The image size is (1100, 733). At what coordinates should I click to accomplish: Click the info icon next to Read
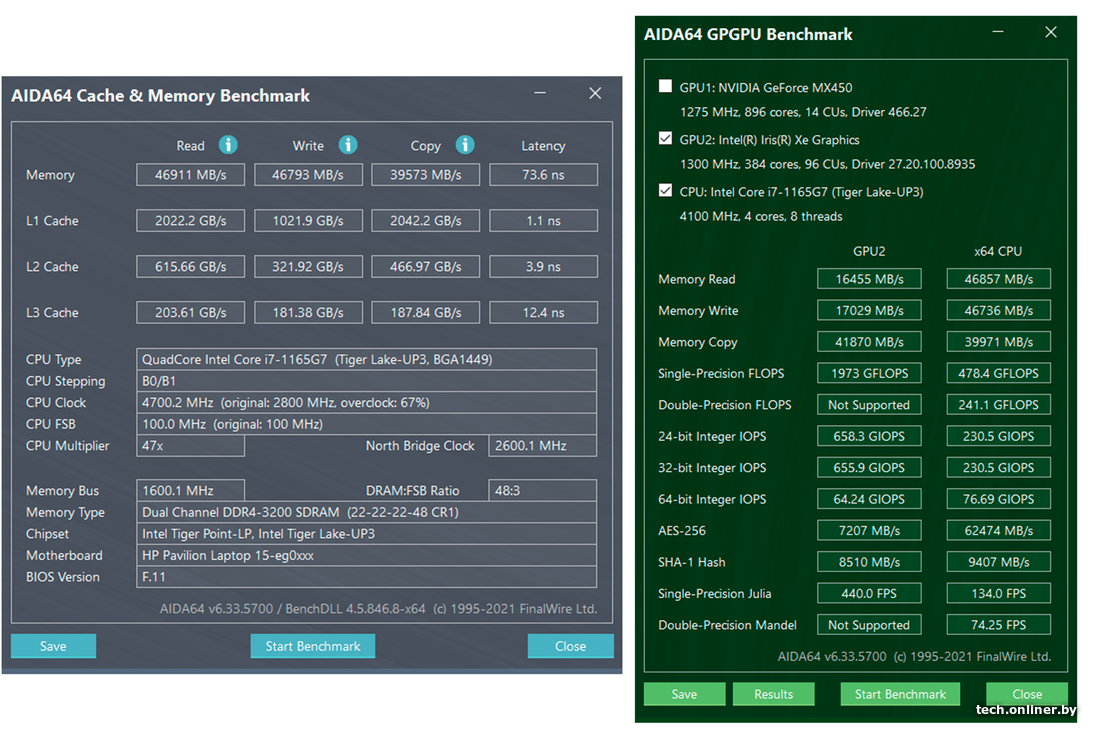228,145
